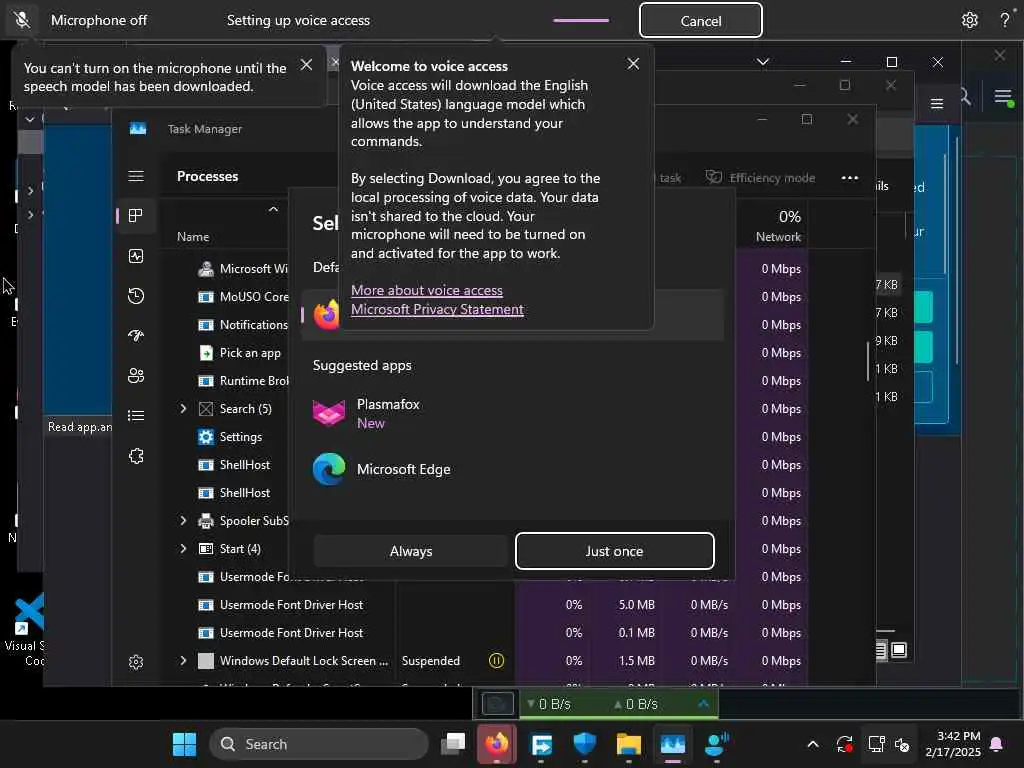The image size is (1024, 768).
Task: Sort by Name column in Task Manager
Action: tap(193, 236)
